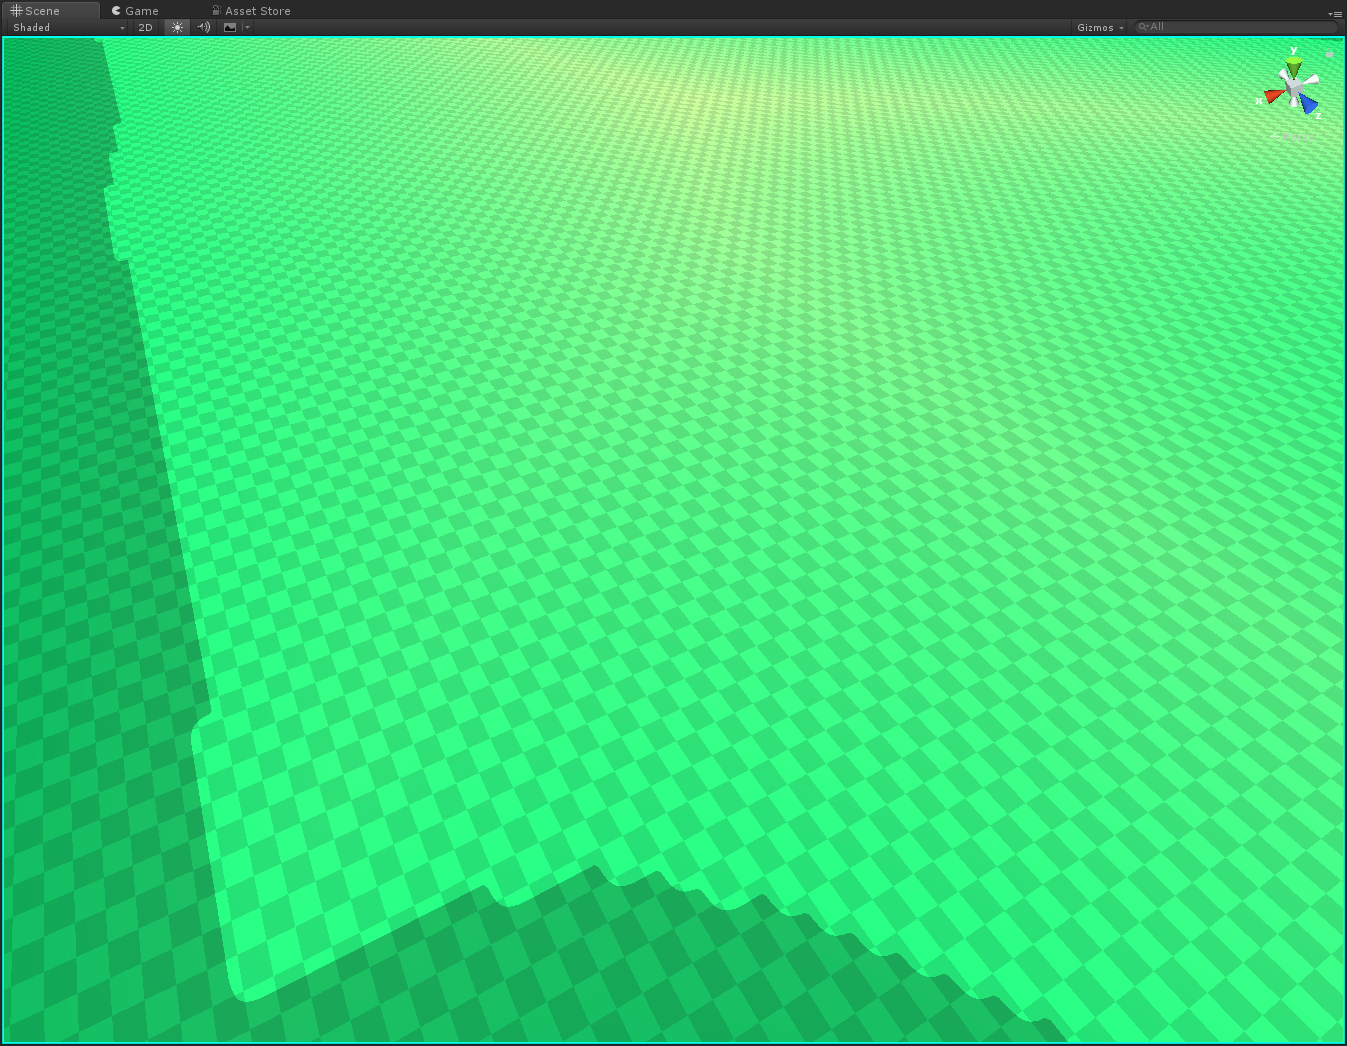Open the effects dropdown arrow beside picture icon
1347x1046 pixels.
click(x=247, y=27)
